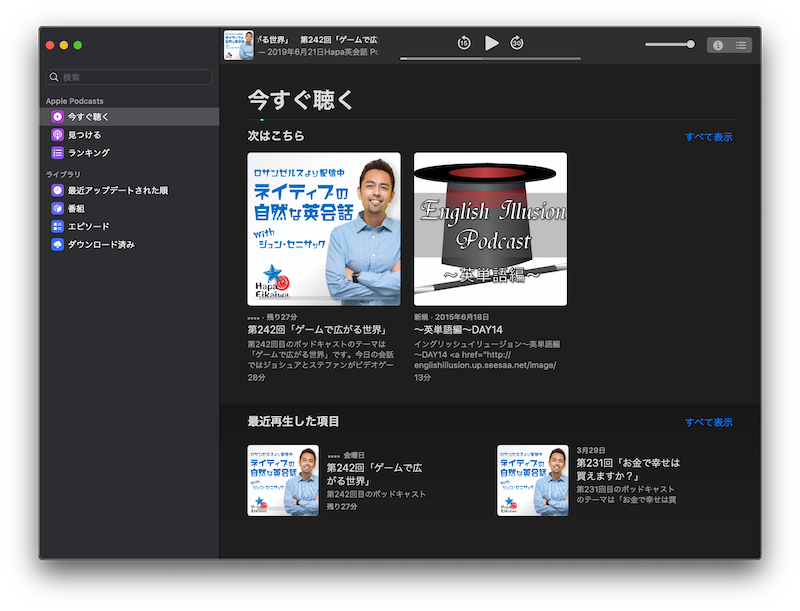
Task: Click the now playing title text in toolbar
Action: [319, 40]
